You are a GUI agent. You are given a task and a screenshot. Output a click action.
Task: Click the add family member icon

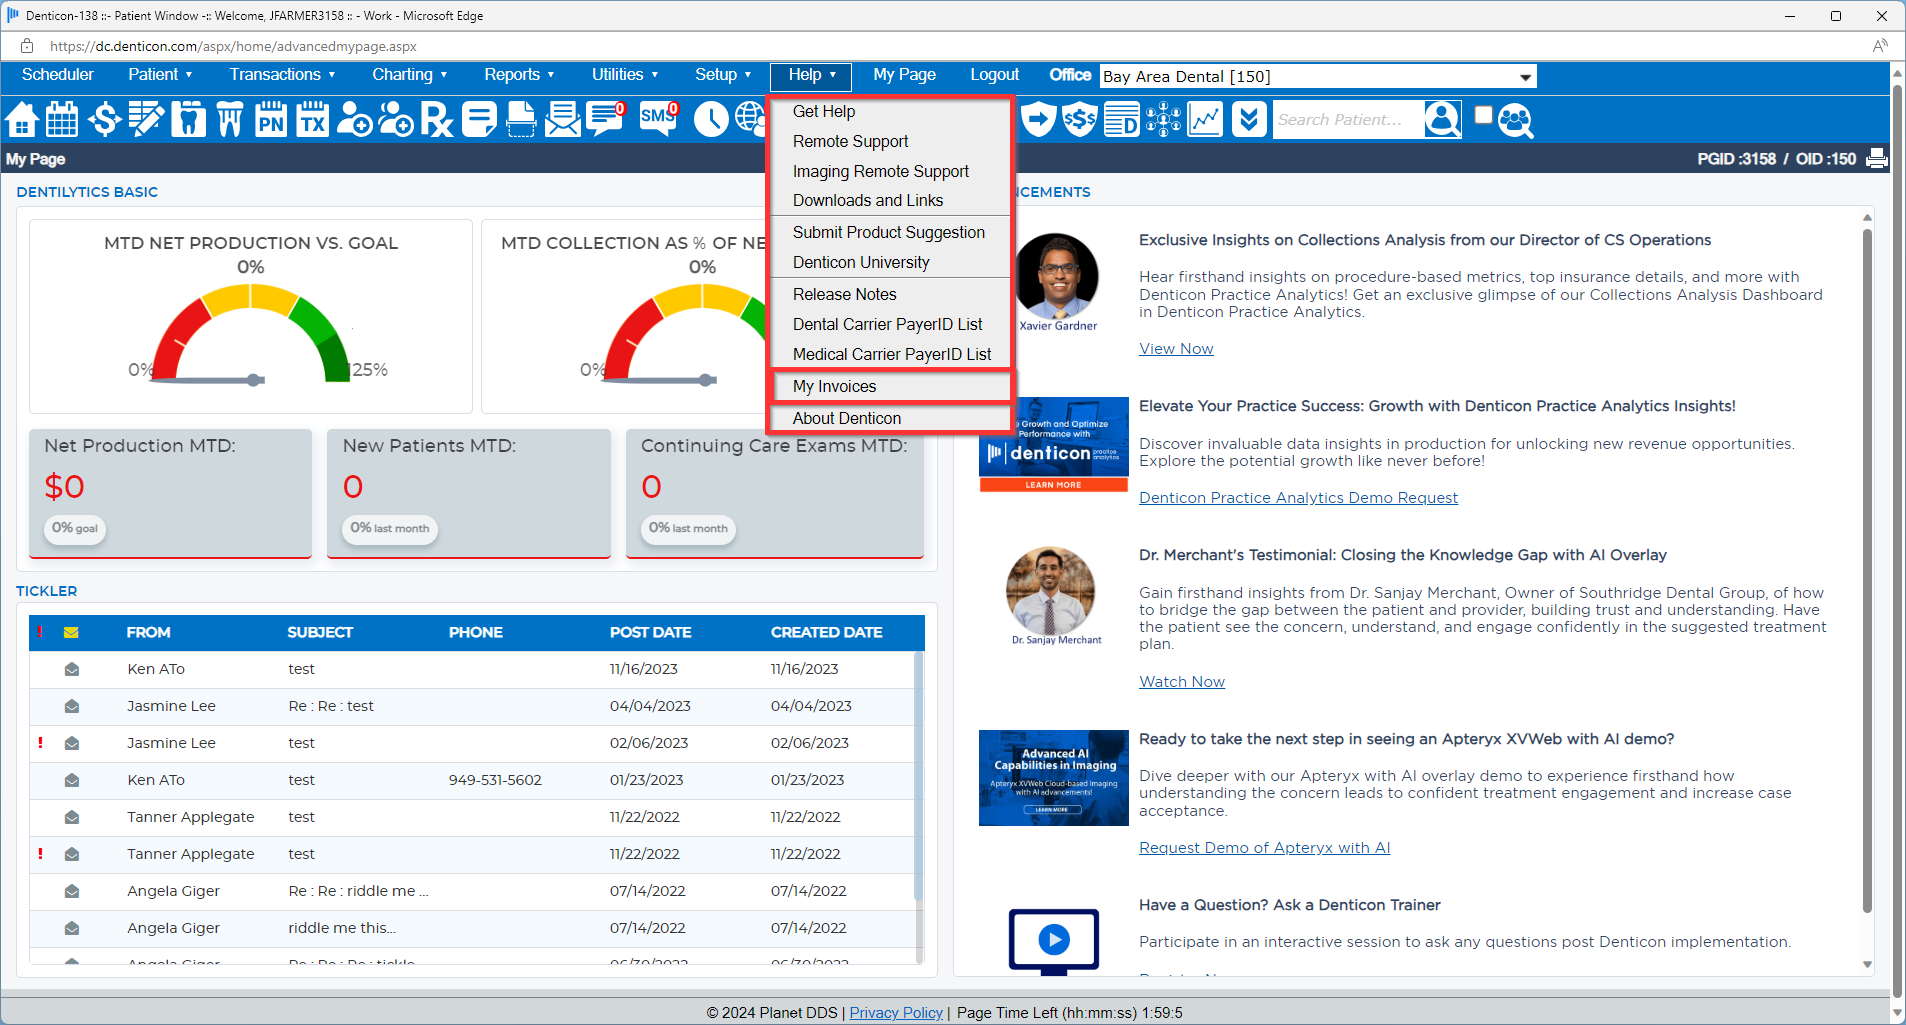point(396,120)
